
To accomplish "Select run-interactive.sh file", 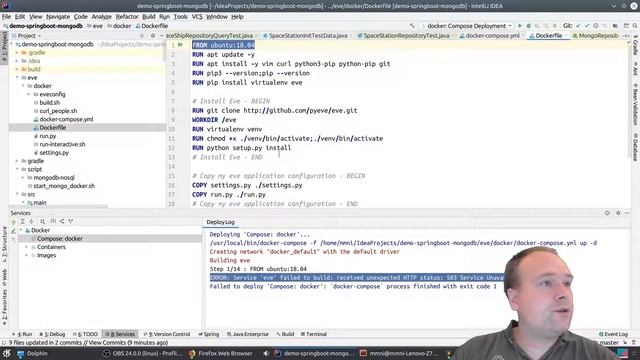I will (x=62, y=144).
